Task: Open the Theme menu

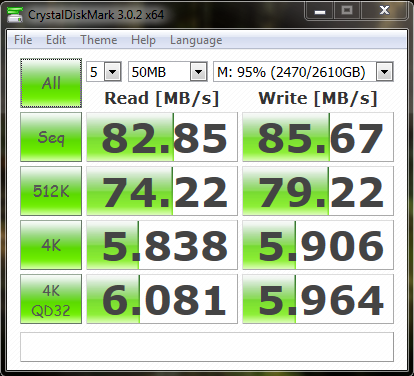Action: pos(99,40)
